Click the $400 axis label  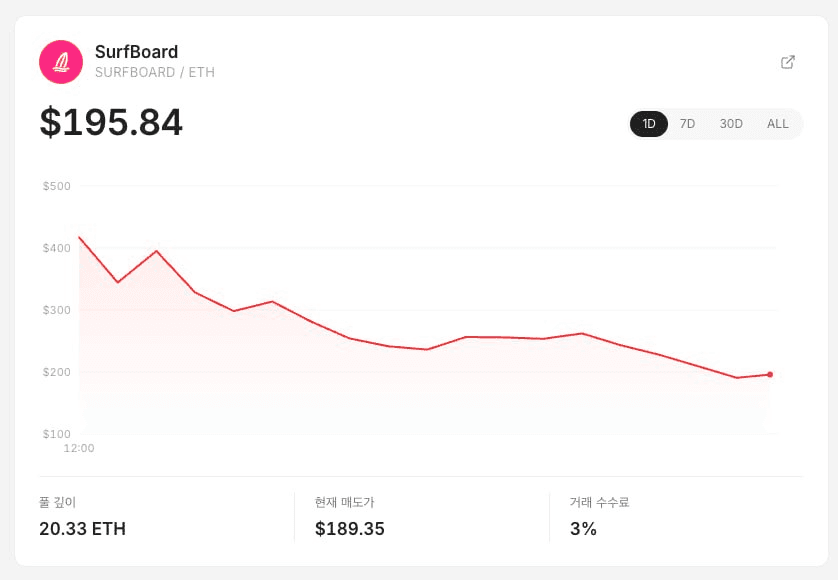pyautogui.click(x=57, y=248)
